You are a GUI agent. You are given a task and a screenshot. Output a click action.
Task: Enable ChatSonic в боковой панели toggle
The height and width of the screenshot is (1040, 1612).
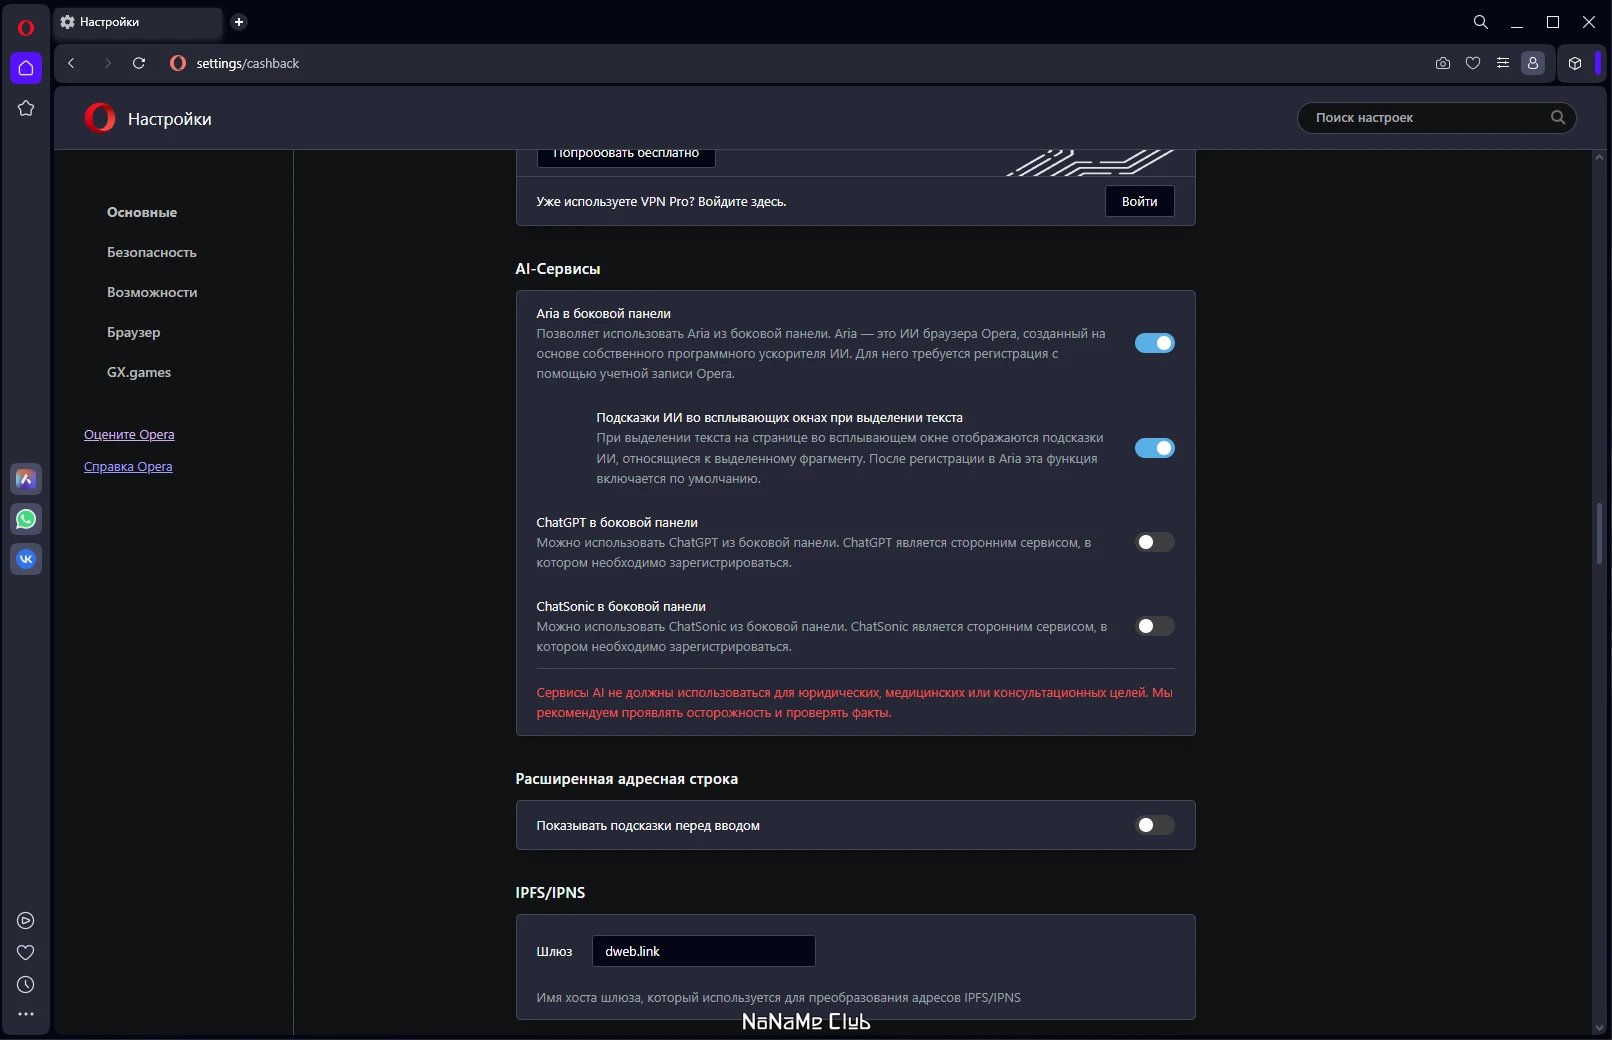[x=1154, y=626]
